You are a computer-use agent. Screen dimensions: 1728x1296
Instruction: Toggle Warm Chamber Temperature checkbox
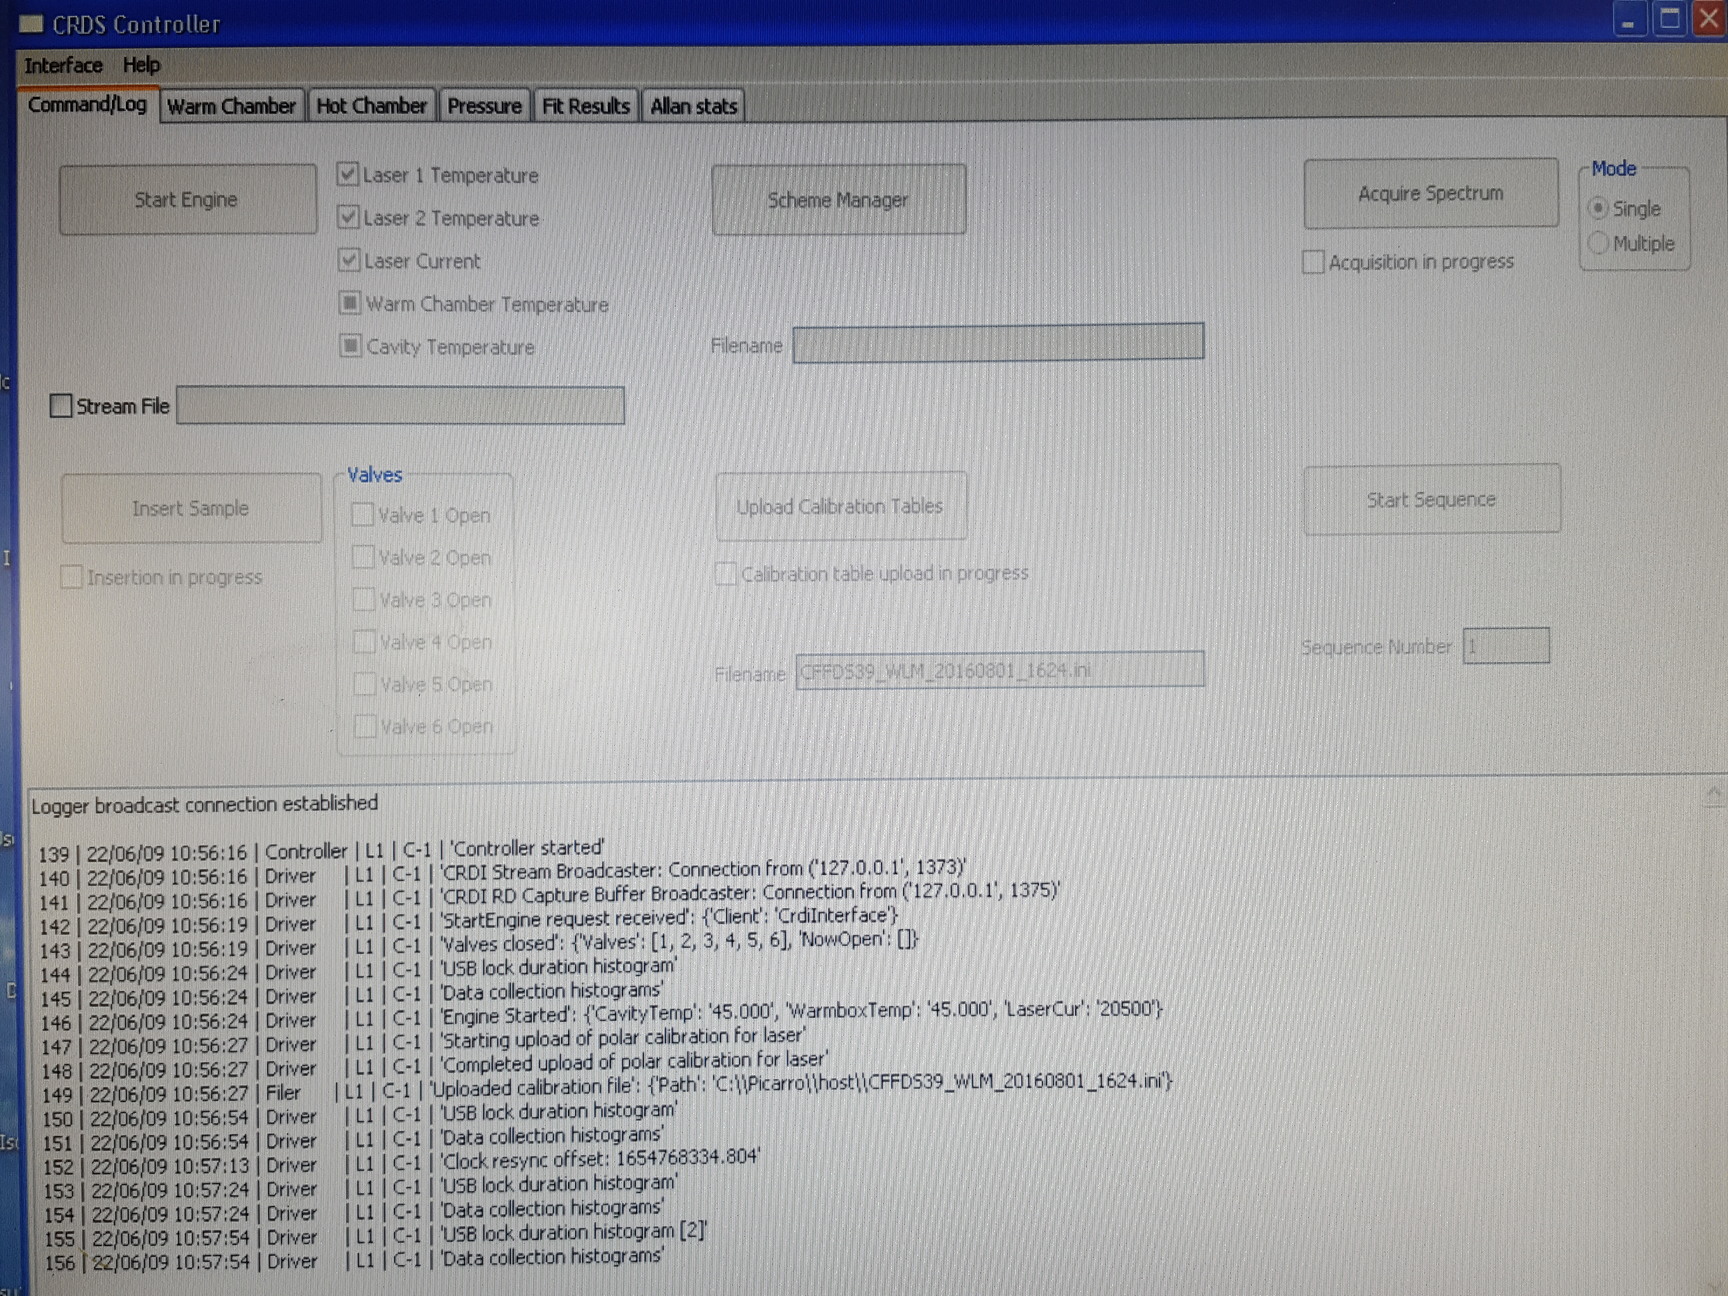pyautogui.click(x=350, y=303)
